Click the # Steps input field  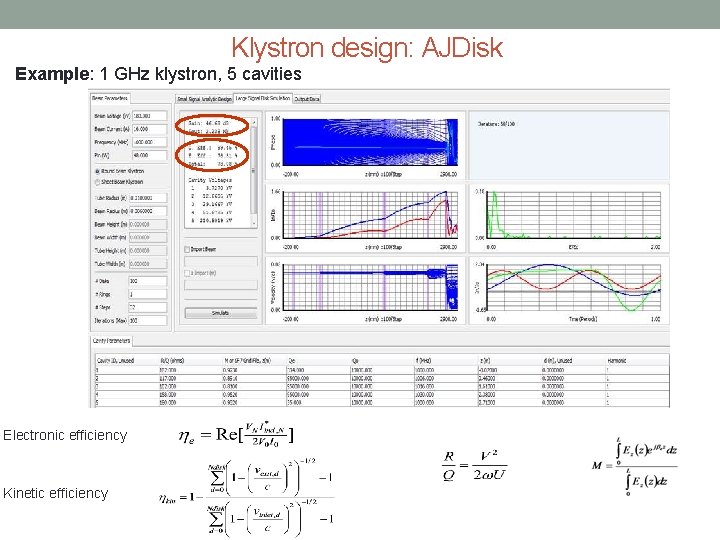(148, 307)
